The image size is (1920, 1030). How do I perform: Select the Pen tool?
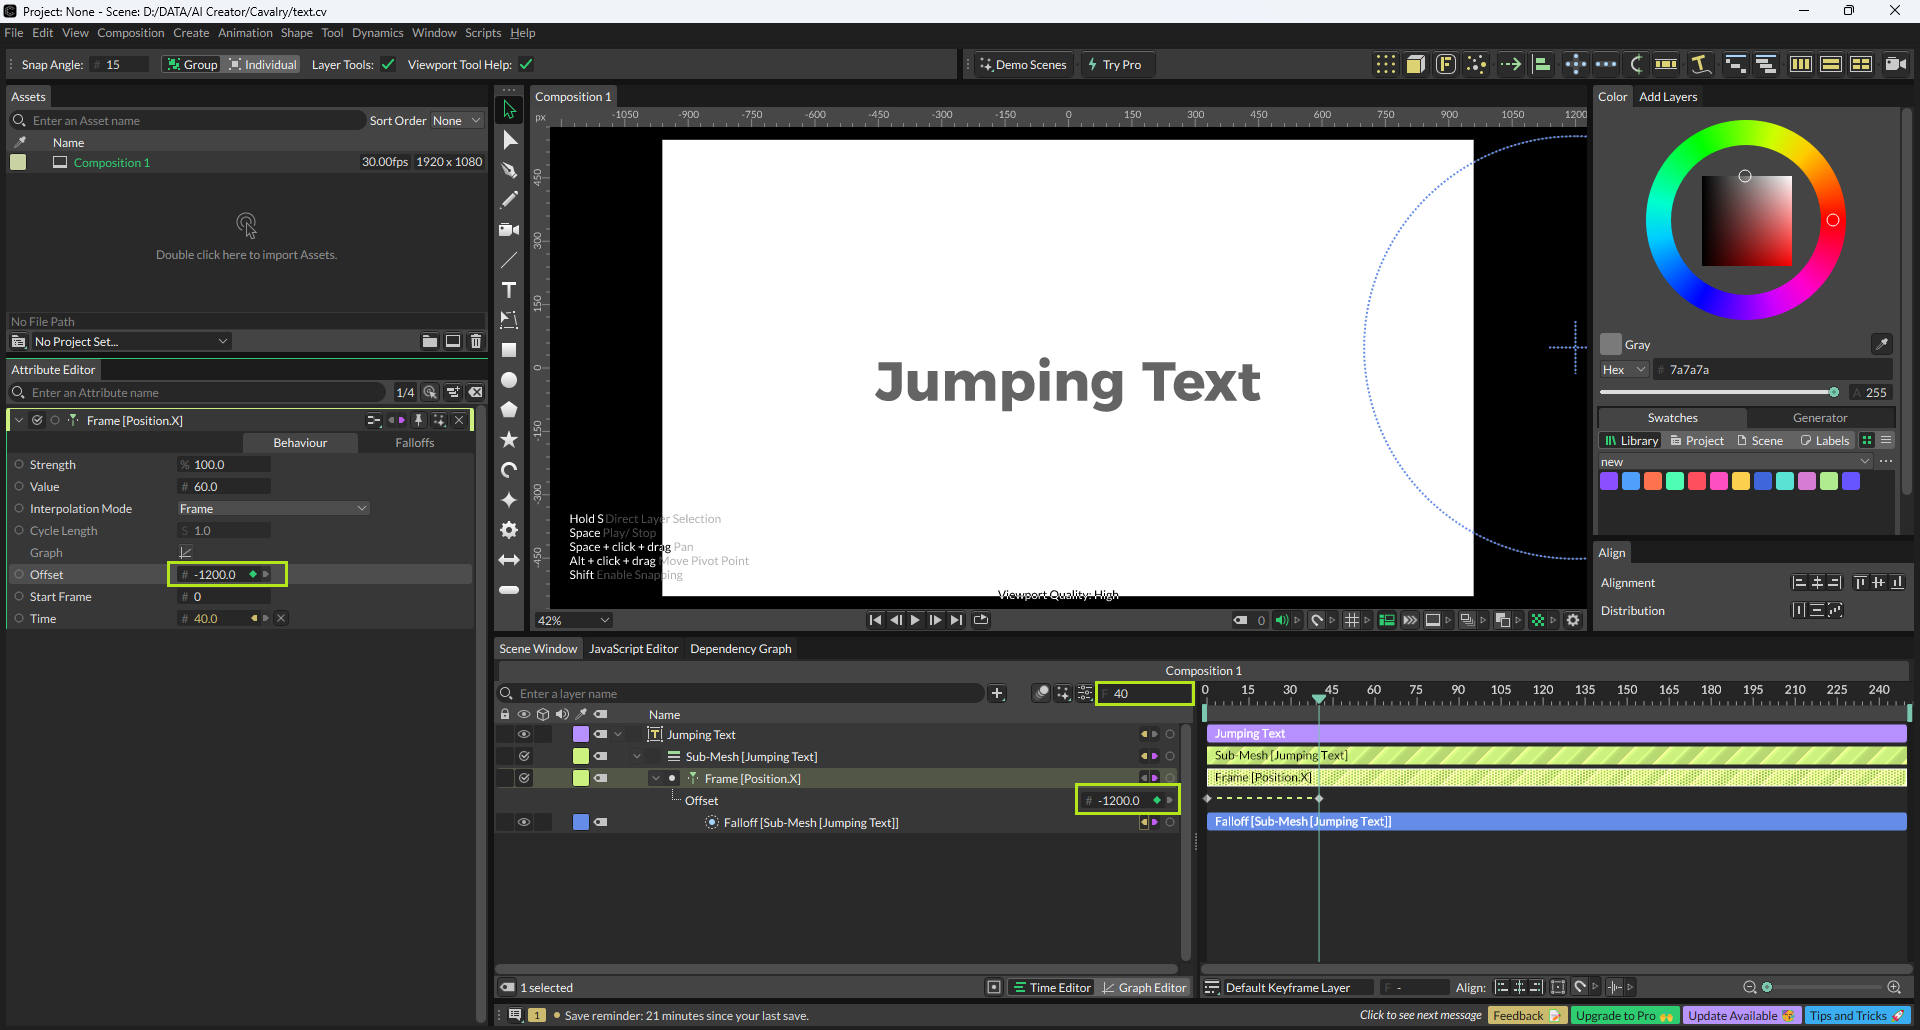click(x=509, y=170)
